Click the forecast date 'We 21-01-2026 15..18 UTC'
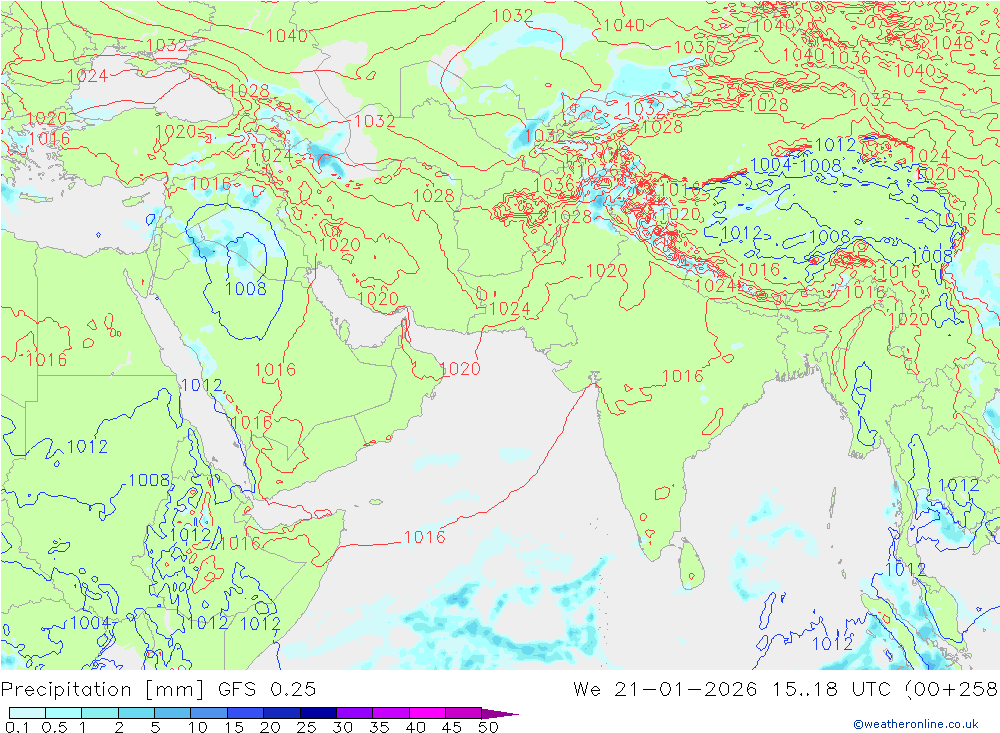 coord(734,690)
